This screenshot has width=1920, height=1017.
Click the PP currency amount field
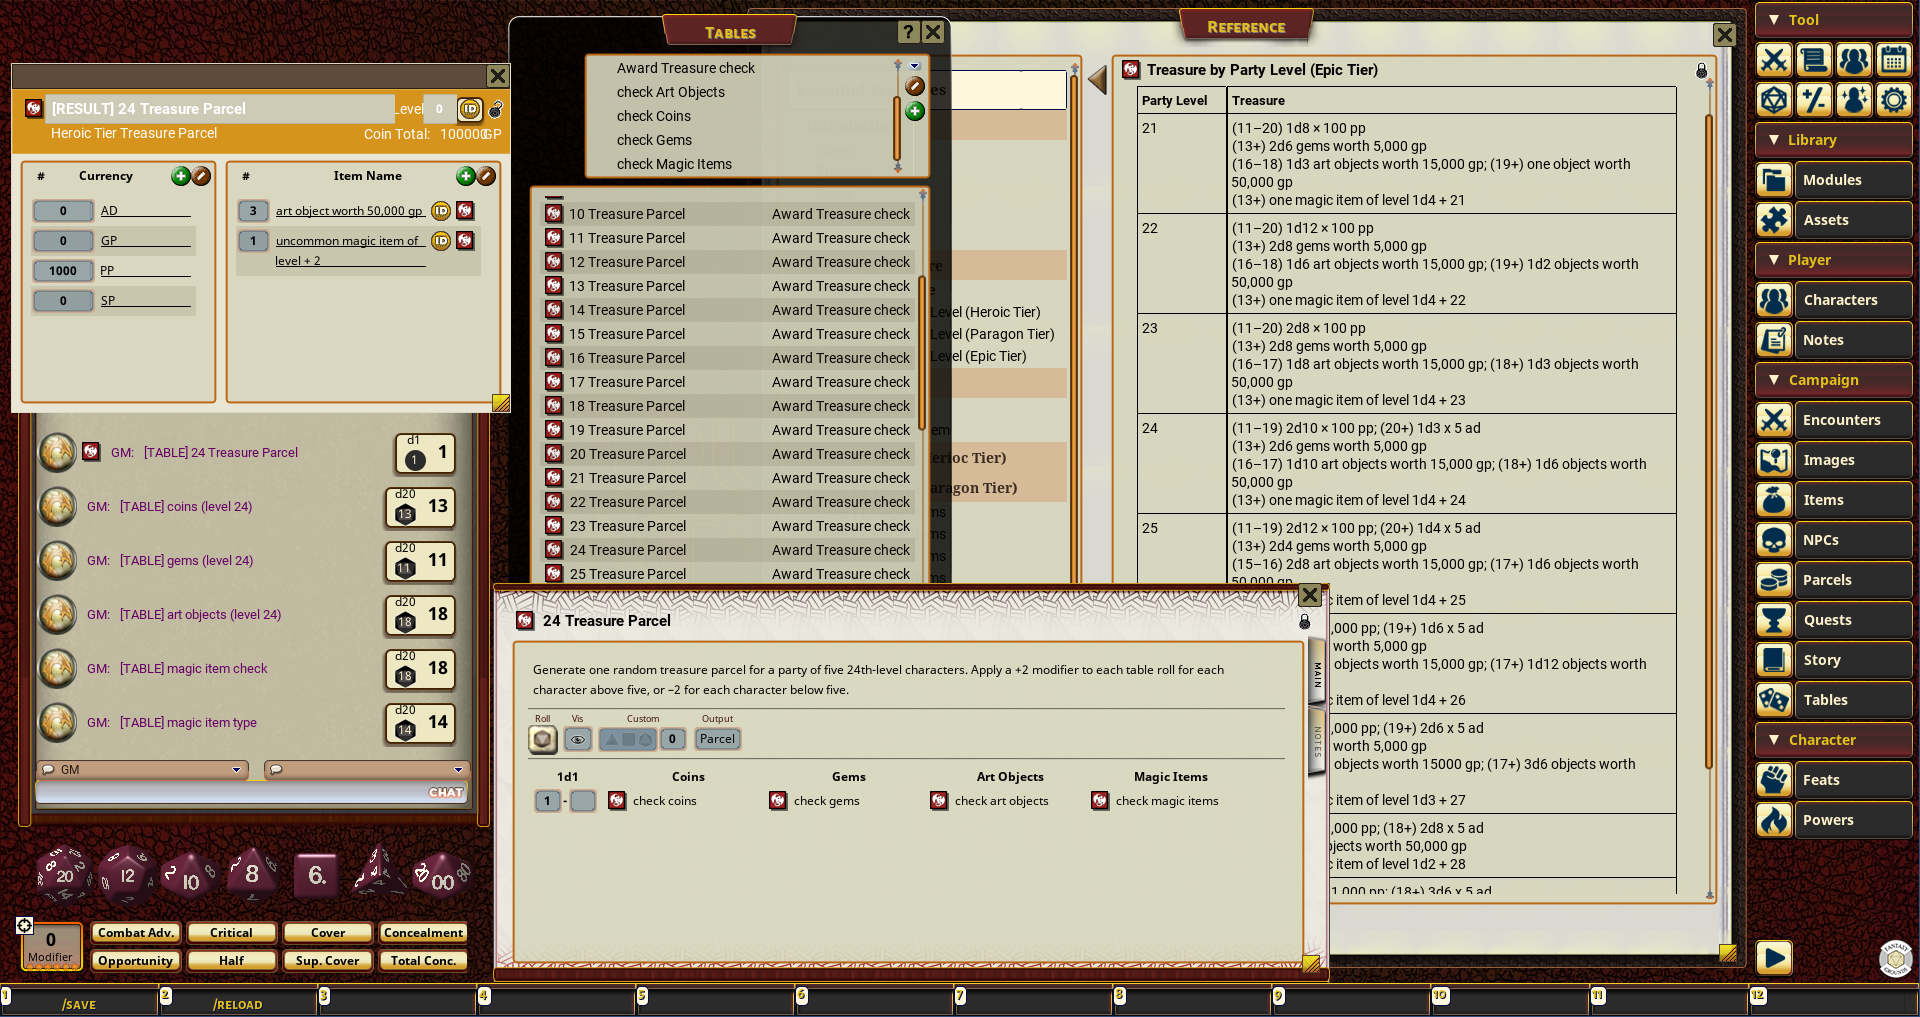pos(62,271)
